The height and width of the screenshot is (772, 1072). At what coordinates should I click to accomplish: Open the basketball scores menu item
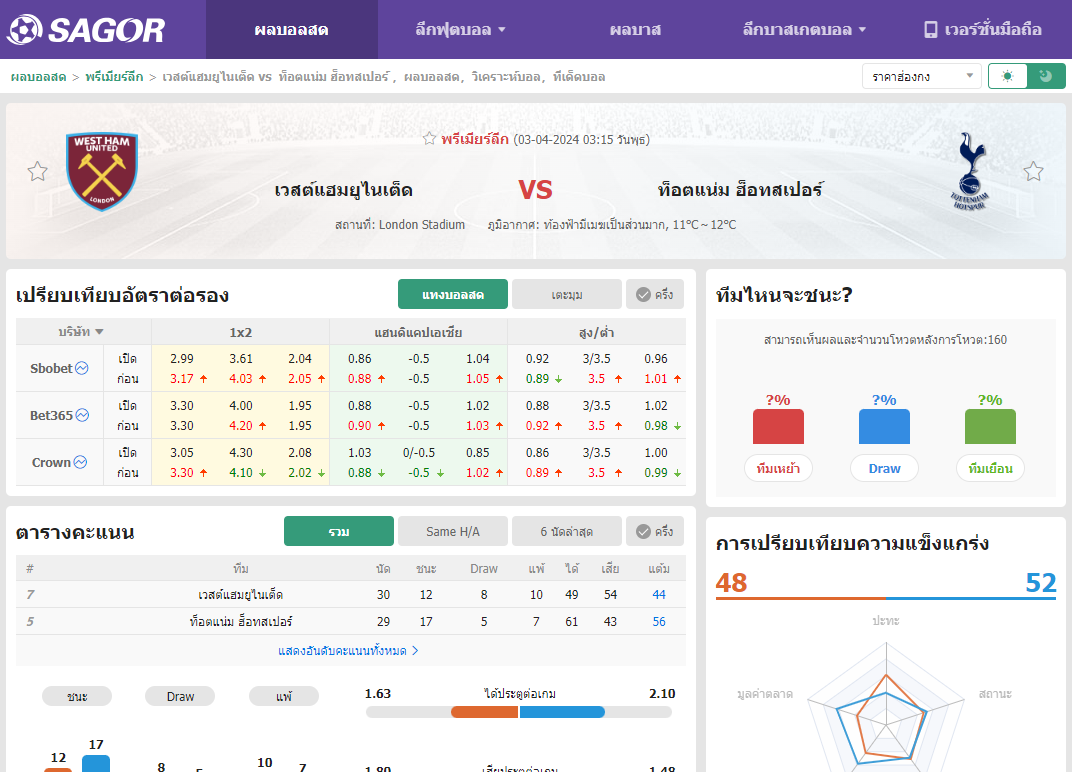[x=635, y=29]
